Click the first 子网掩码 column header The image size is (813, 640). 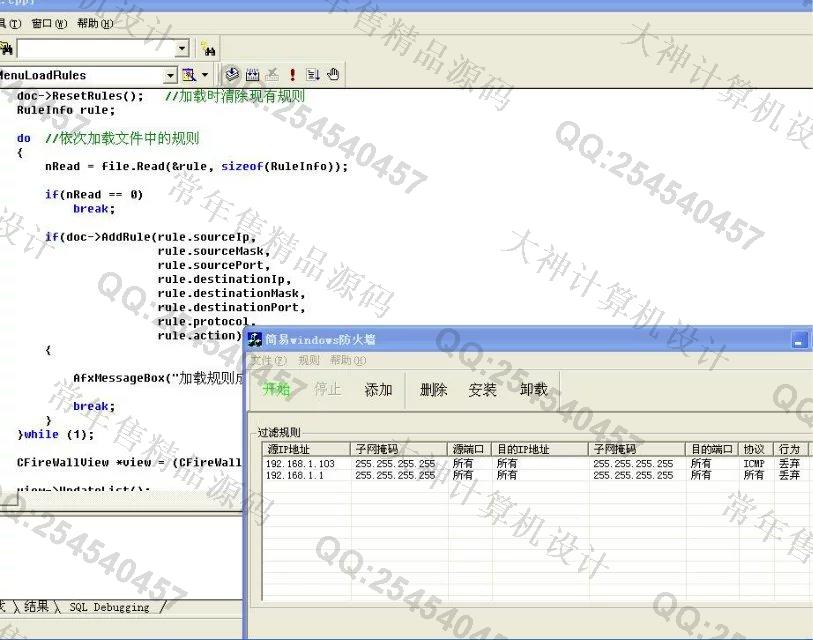click(x=399, y=449)
